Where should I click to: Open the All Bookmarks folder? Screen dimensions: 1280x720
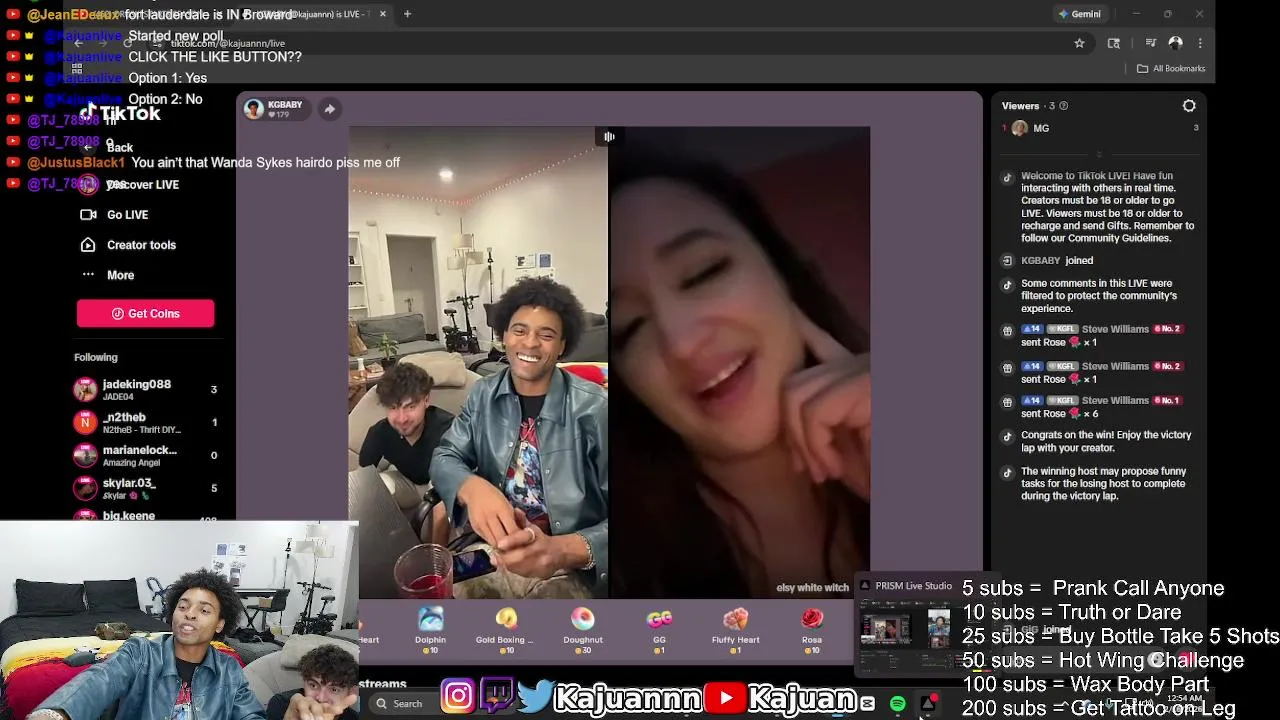click(x=1171, y=68)
